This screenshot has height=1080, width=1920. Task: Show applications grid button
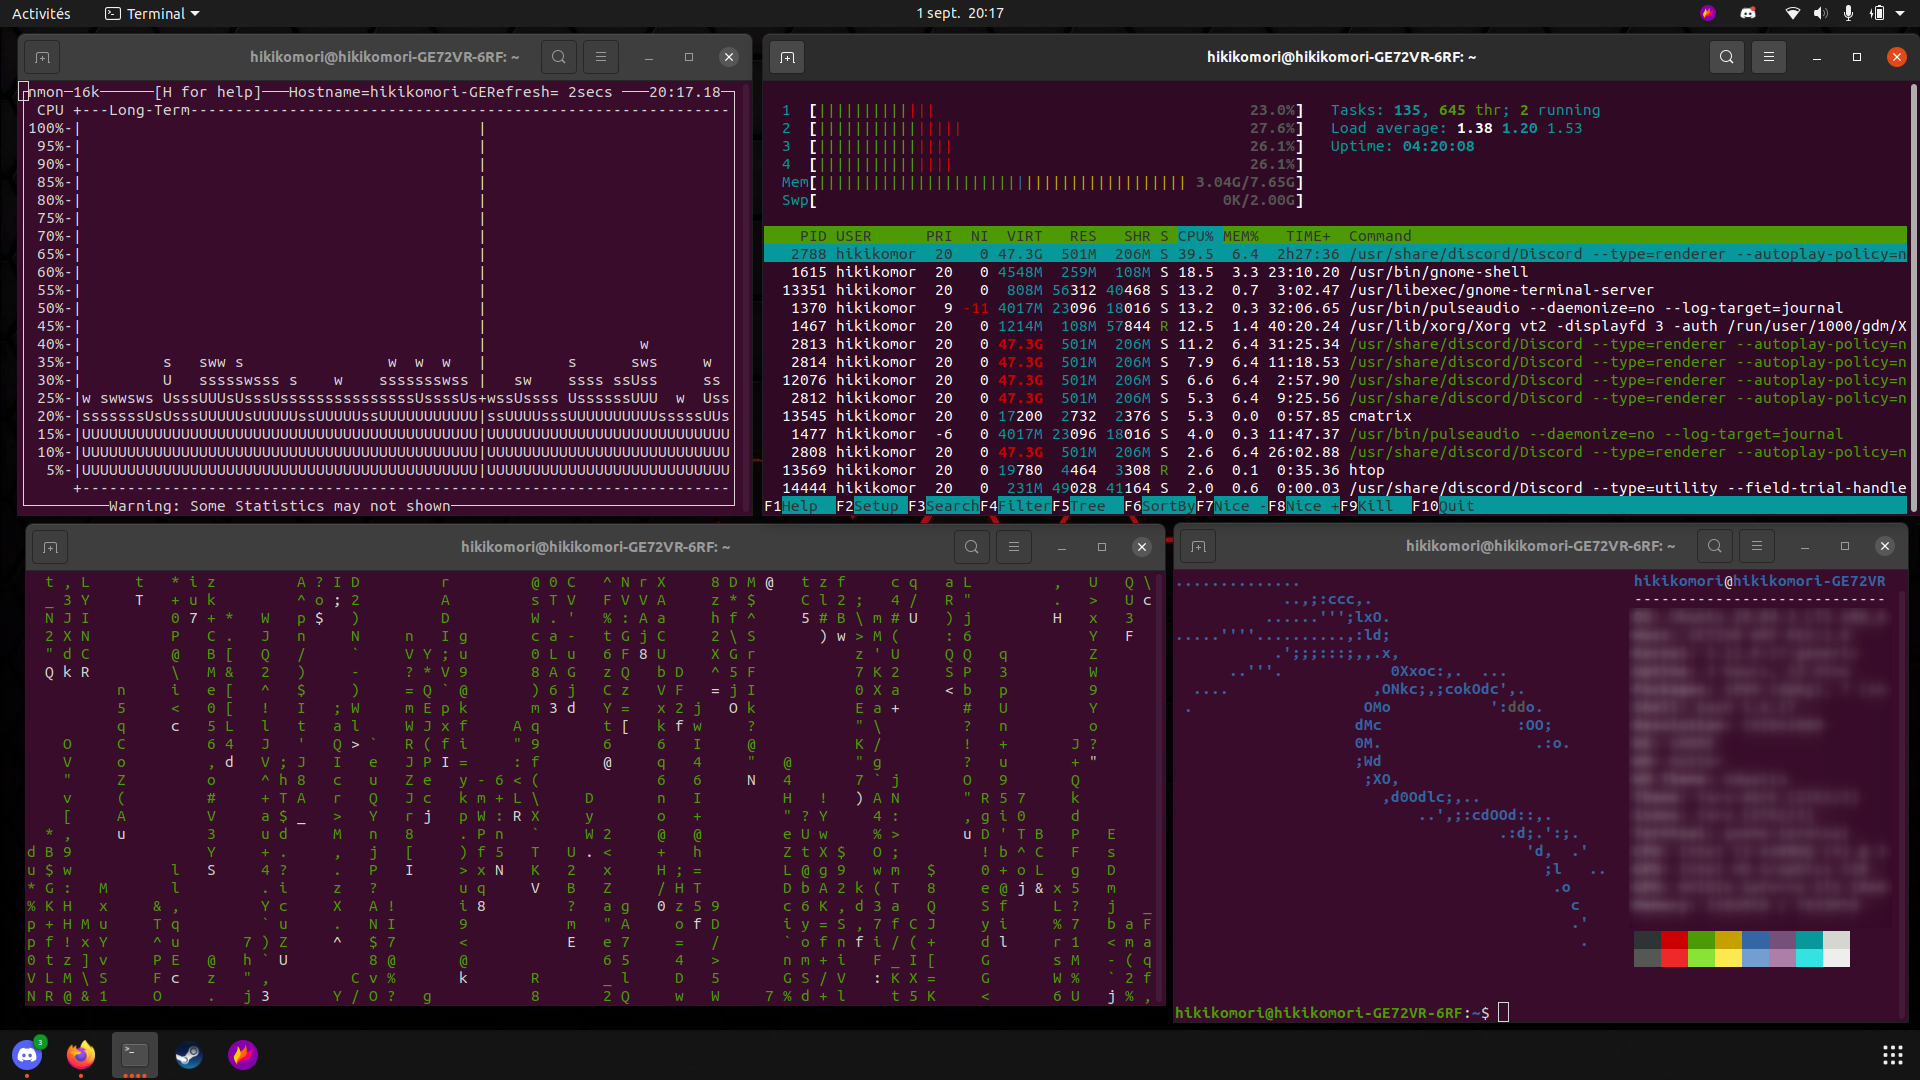[1892, 1055]
